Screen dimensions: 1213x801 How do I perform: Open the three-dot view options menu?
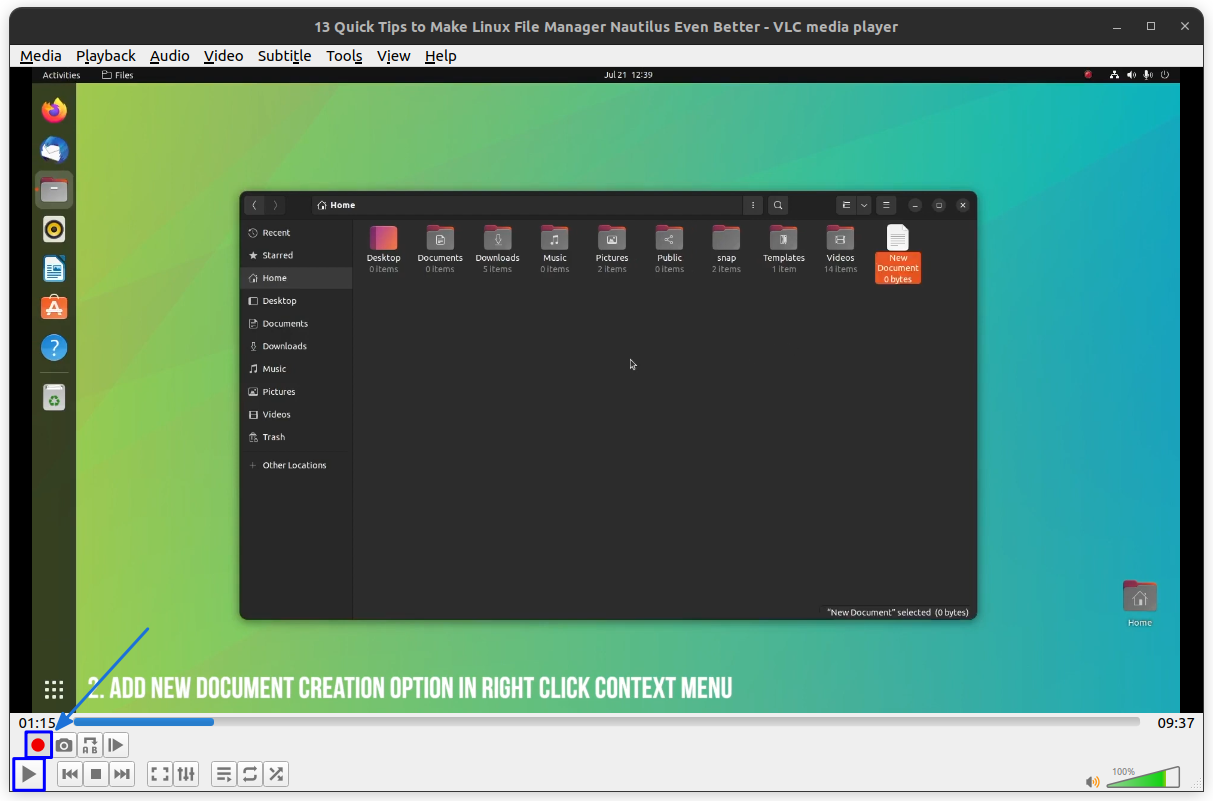pos(753,205)
